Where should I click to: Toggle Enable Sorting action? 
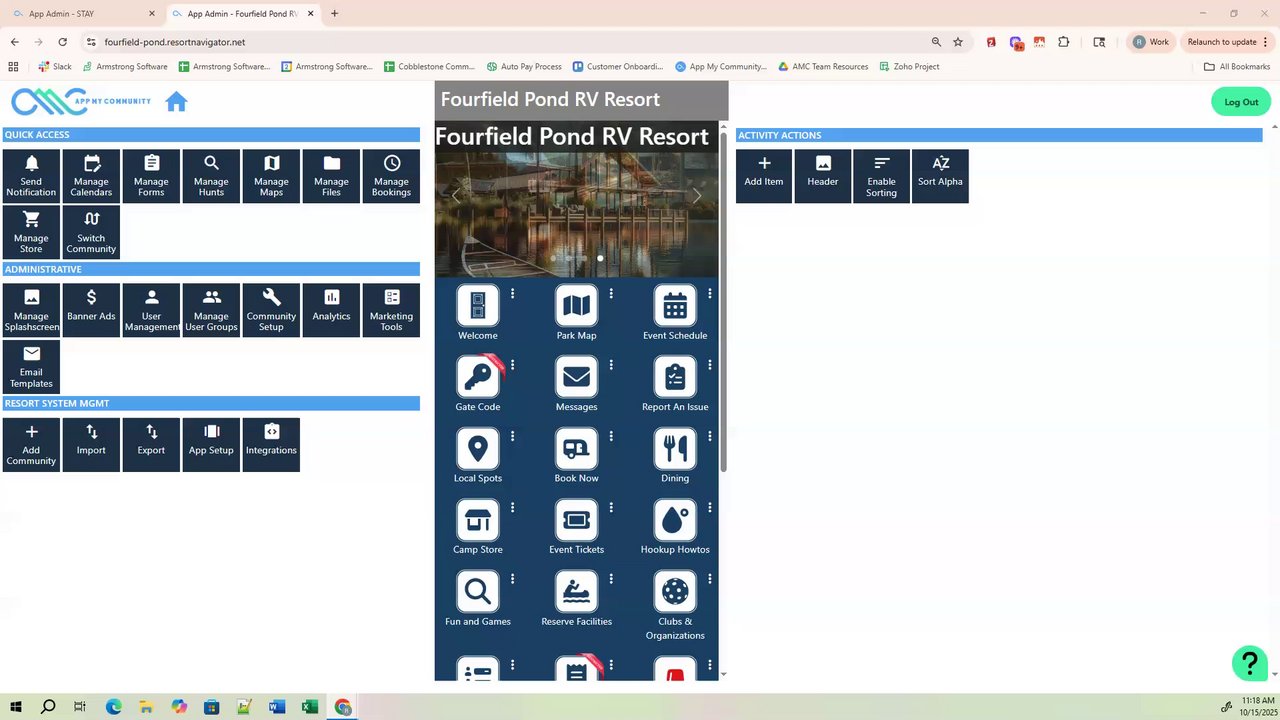click(x=881, y=176)
